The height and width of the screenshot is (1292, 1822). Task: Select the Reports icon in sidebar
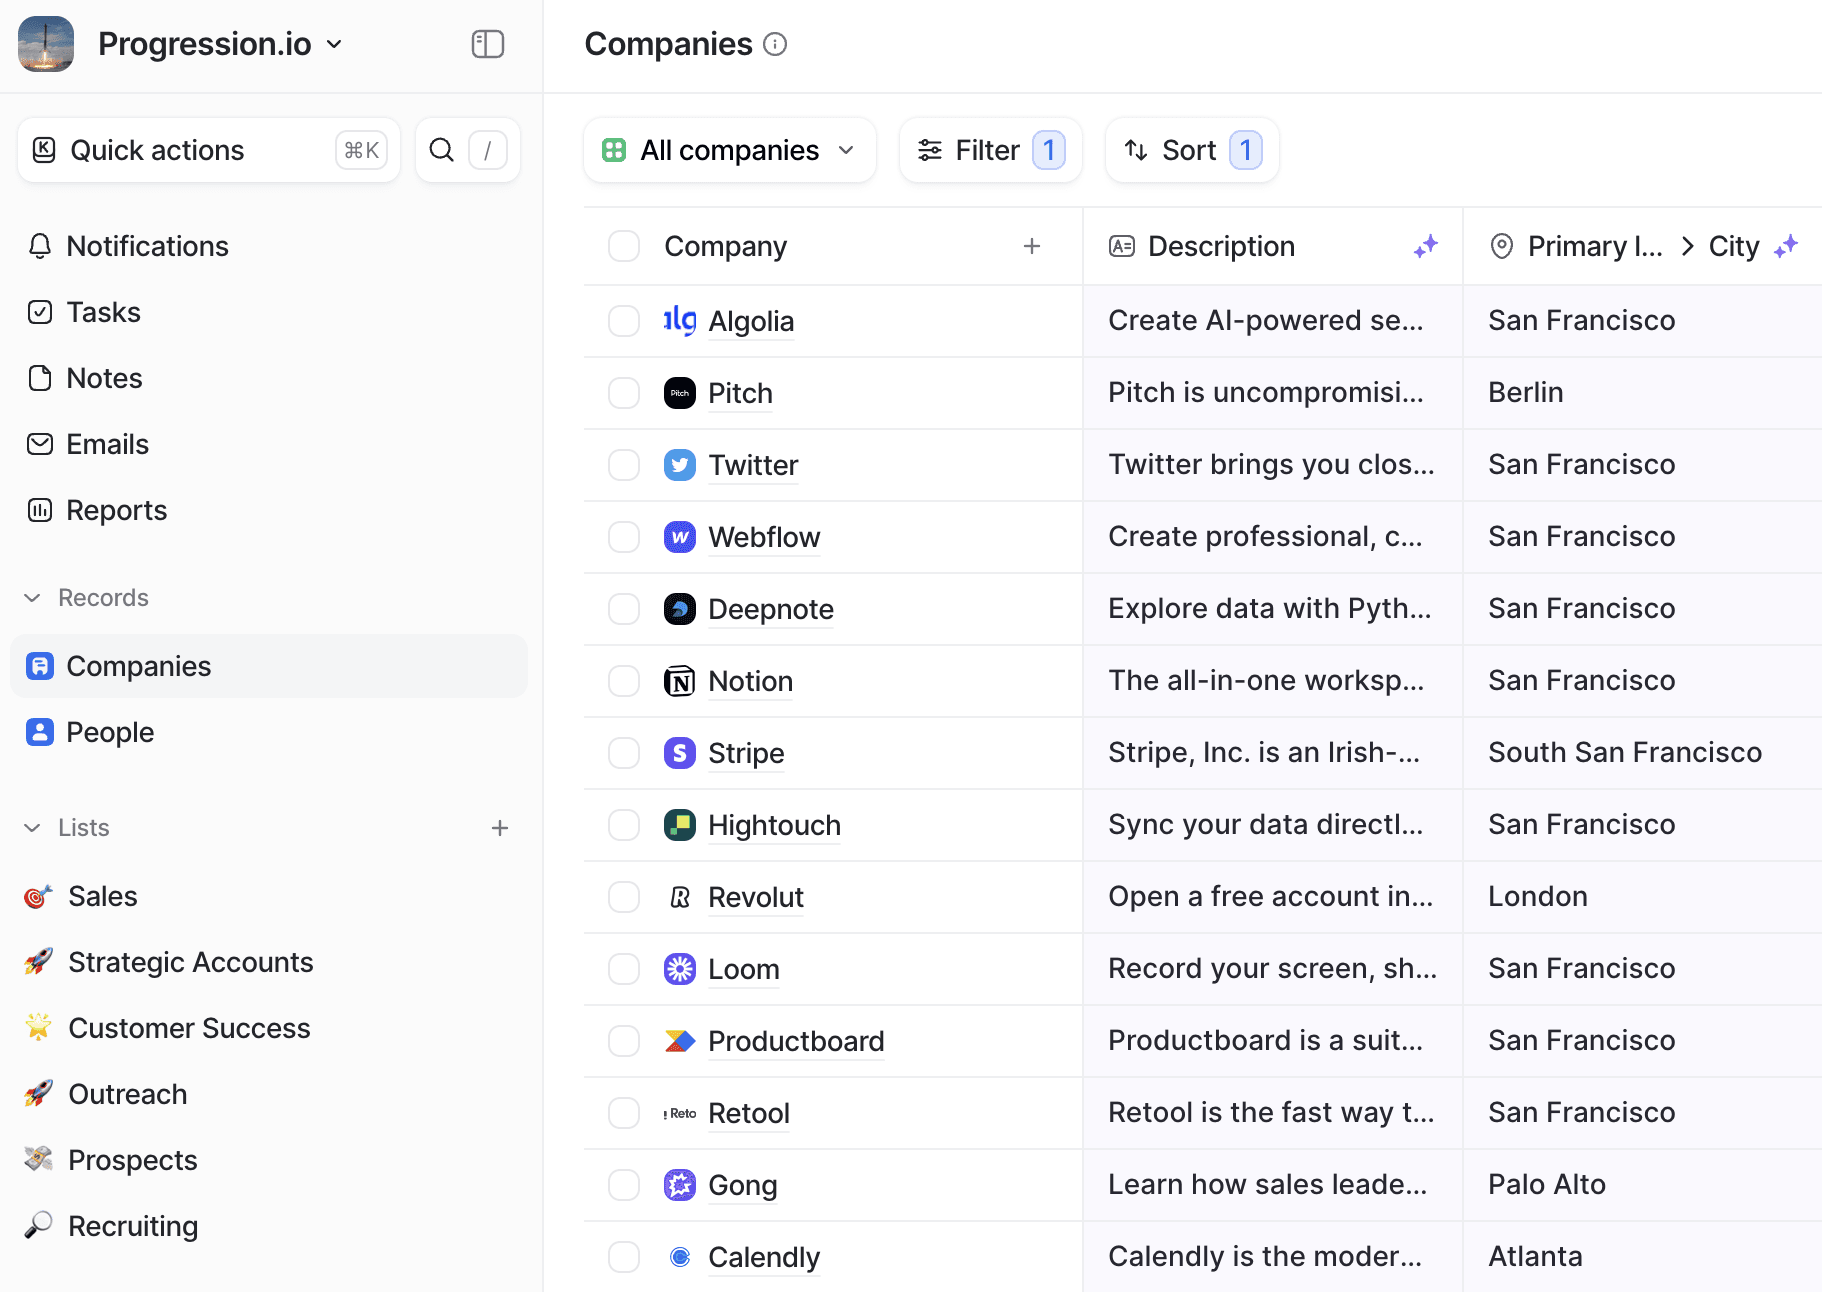pyautogui.click(x=39, y=509)
